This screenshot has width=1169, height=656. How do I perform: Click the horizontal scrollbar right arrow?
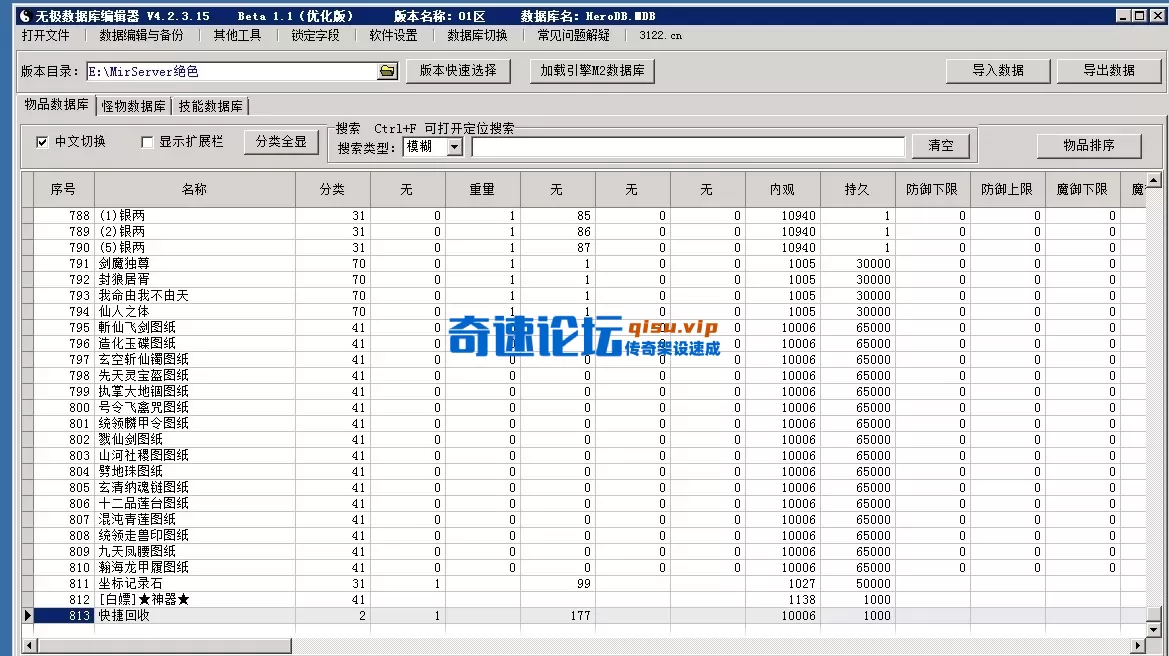point(1138,646)
